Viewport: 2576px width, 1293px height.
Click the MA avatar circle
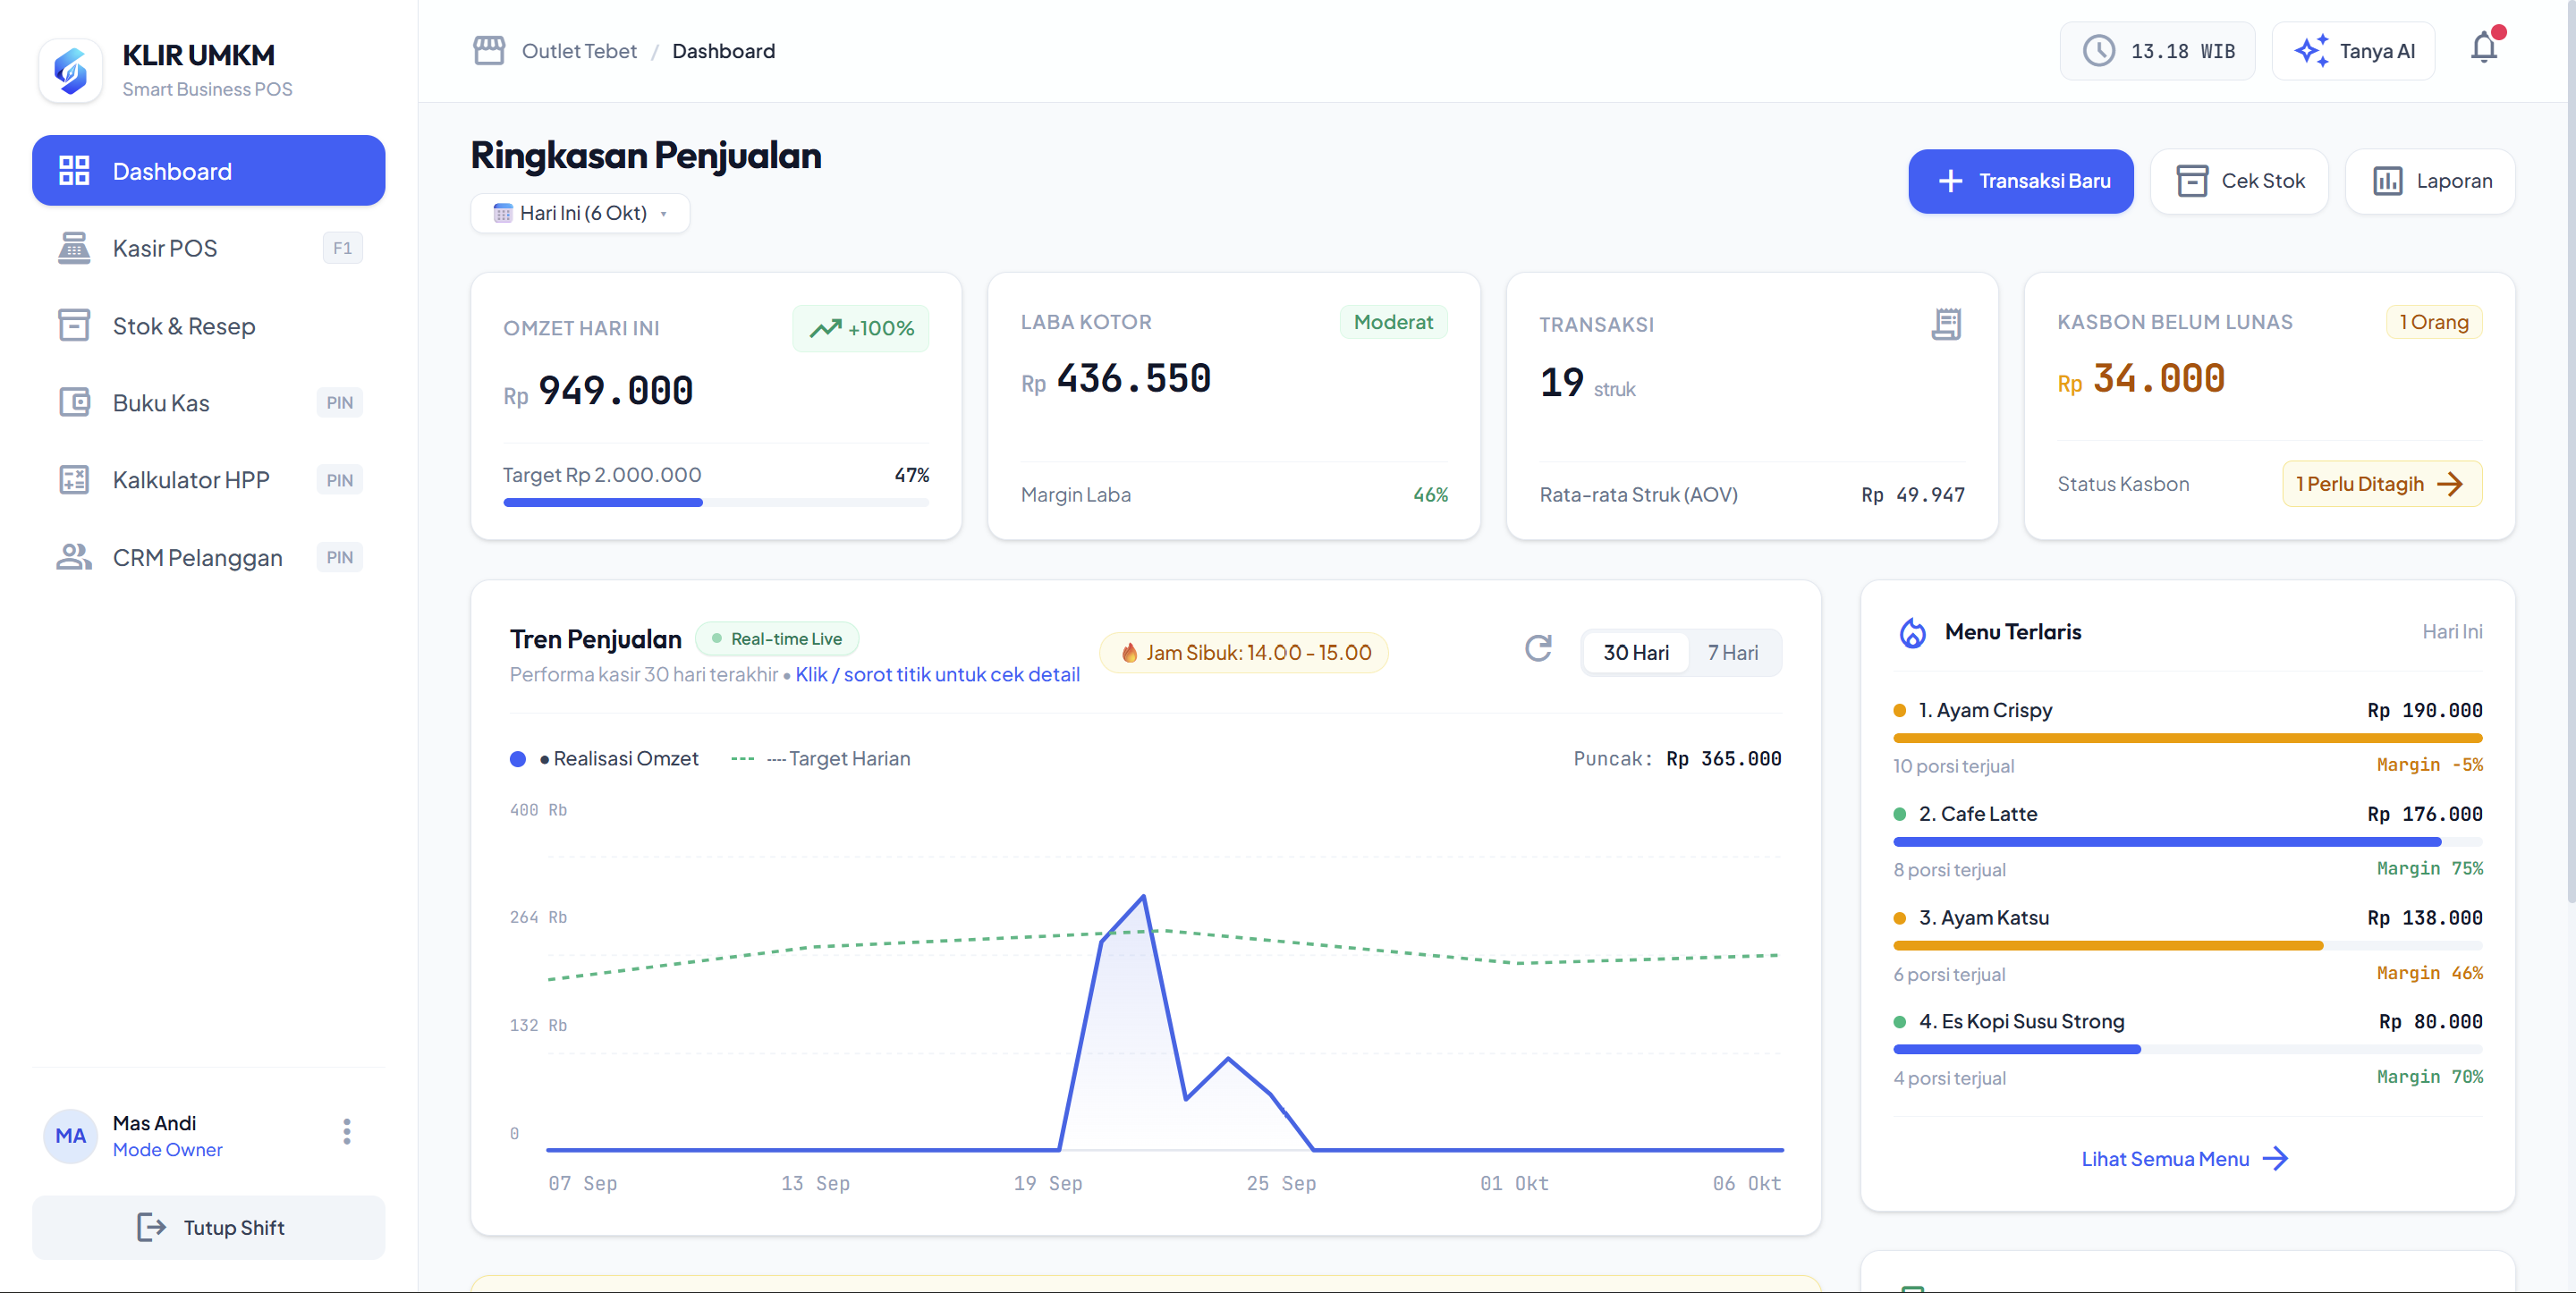pyautogui.click(x=70, y=1136)
